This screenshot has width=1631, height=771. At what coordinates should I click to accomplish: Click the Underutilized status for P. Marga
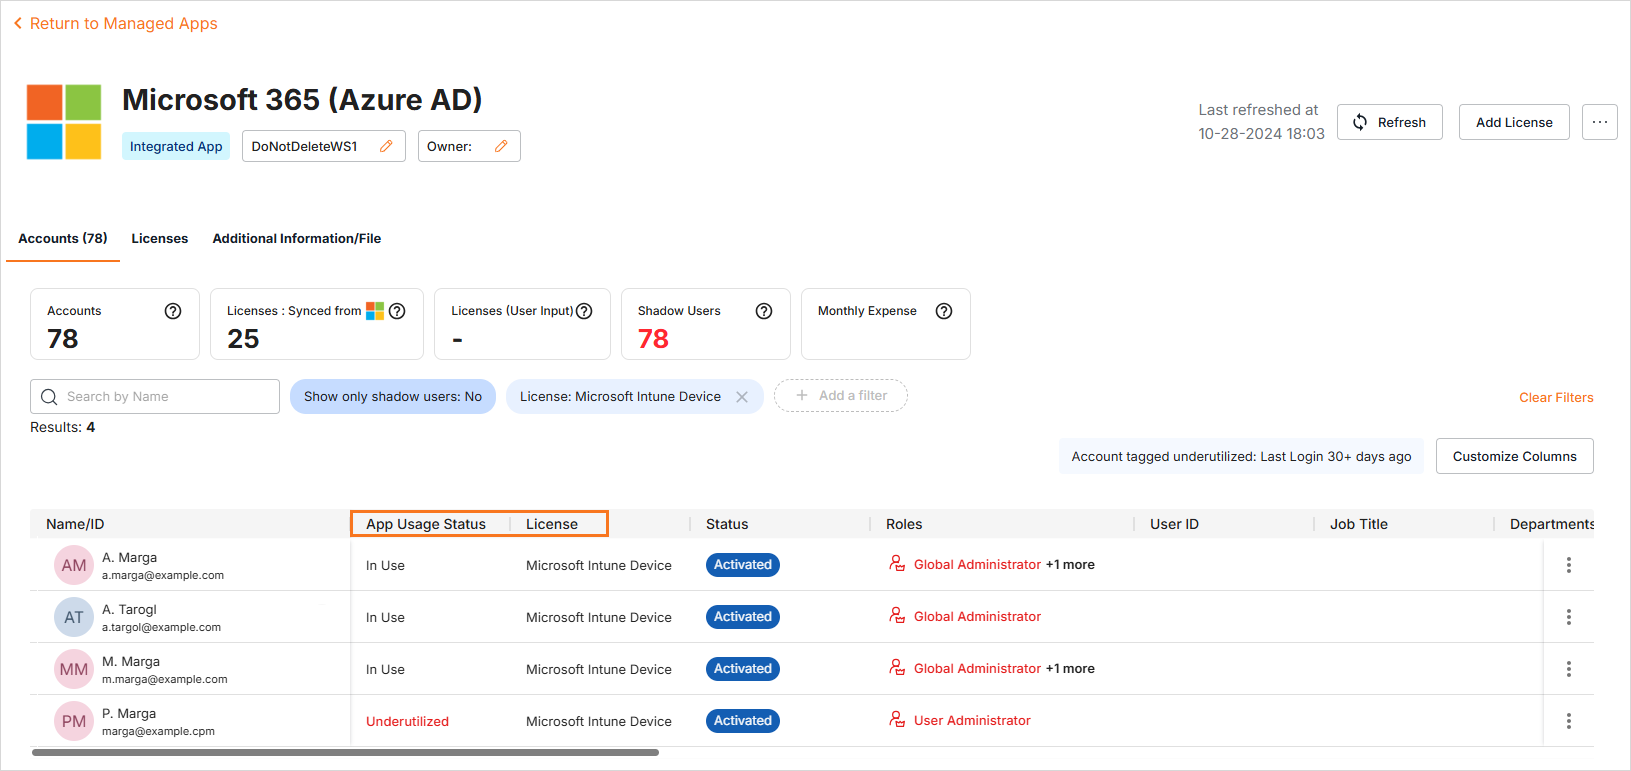[407, 721]
